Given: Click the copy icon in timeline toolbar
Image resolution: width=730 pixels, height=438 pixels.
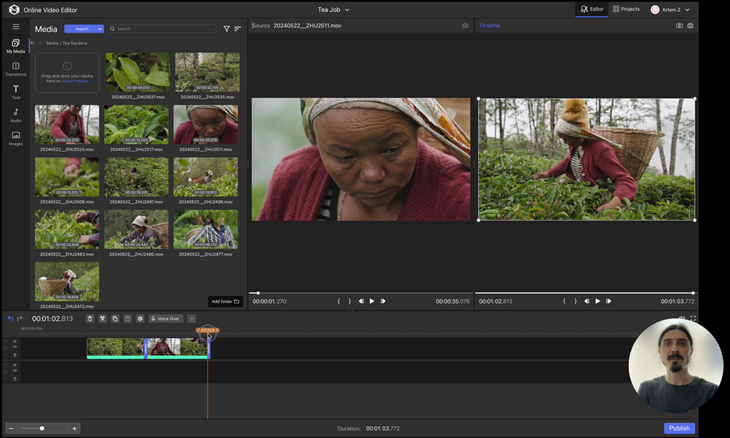Looking at the screenshot, I should click(x=115, y=318).
